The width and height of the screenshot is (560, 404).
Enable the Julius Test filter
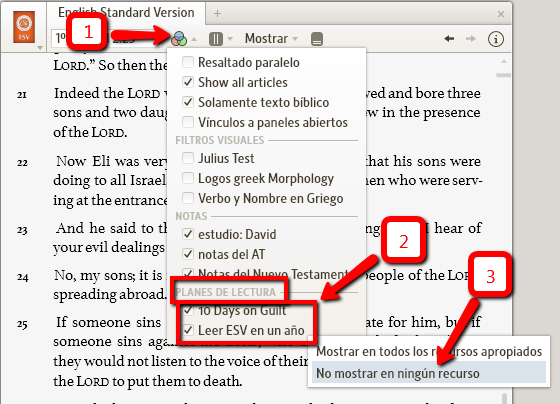188,158
